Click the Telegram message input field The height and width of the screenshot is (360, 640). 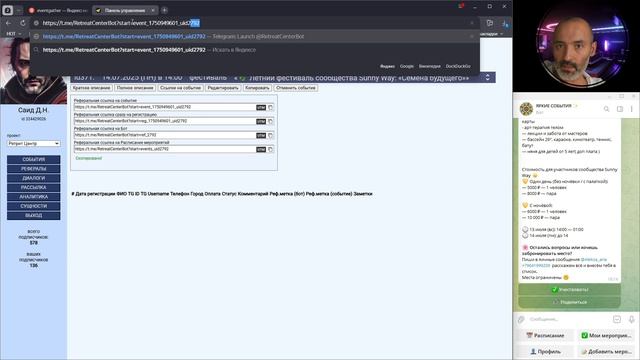[569, 319]
